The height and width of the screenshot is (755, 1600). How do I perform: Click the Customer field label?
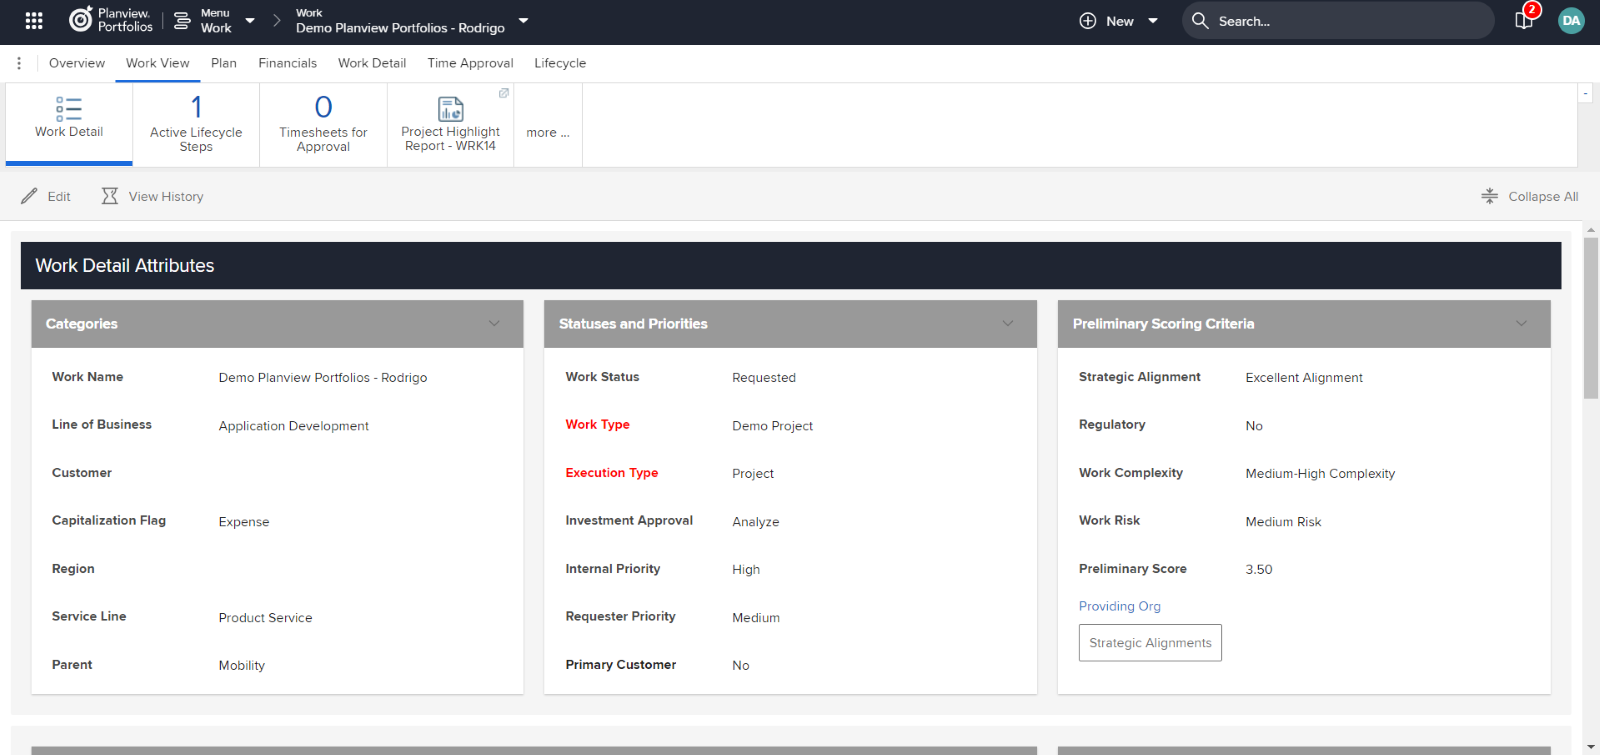tap(82, 473)
